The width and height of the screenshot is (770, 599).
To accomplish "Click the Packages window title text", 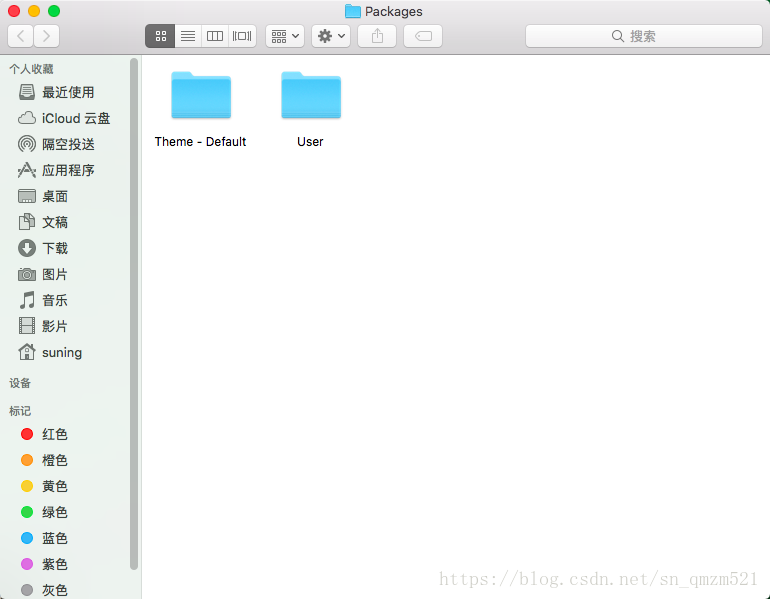I will point(394,11).
